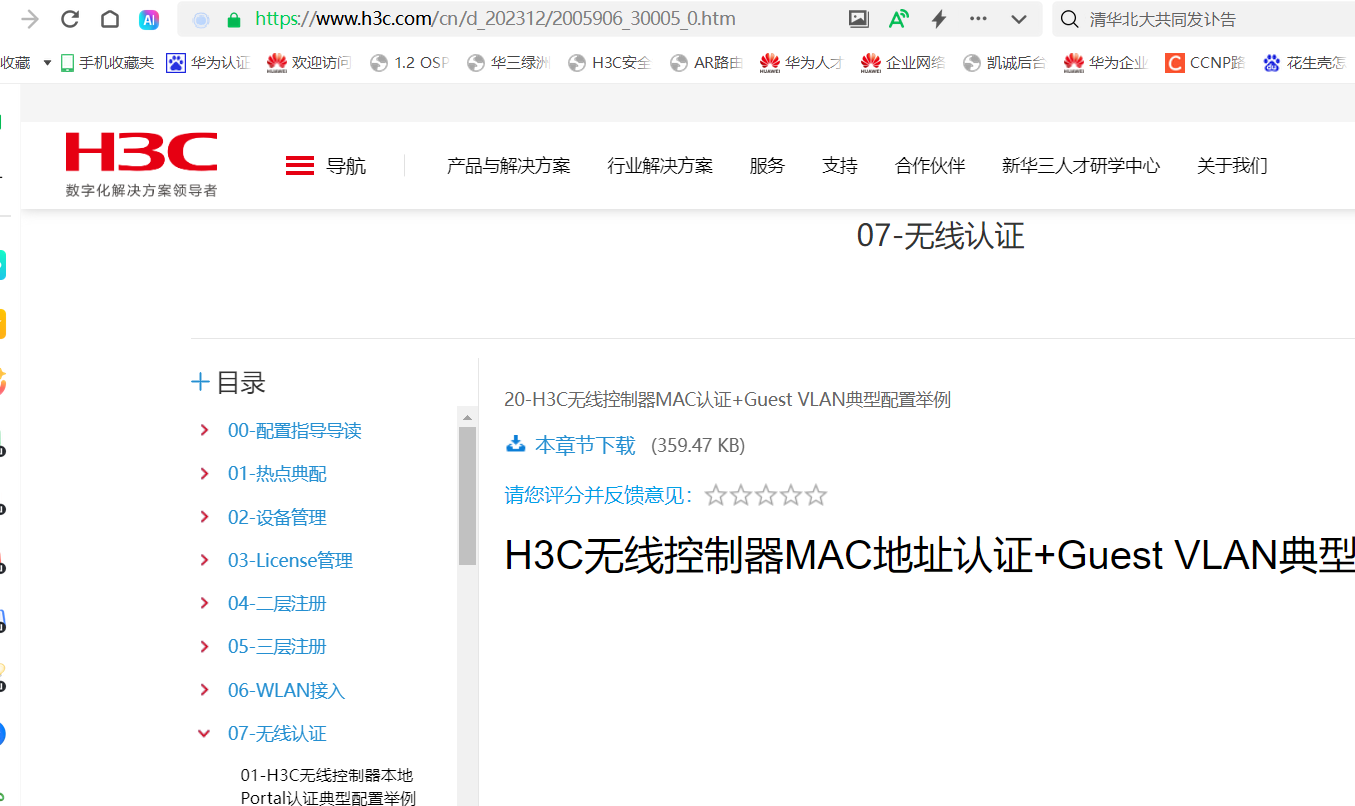Open the 支持 menu
1355x806 pixels.
[x=840, y=166]
